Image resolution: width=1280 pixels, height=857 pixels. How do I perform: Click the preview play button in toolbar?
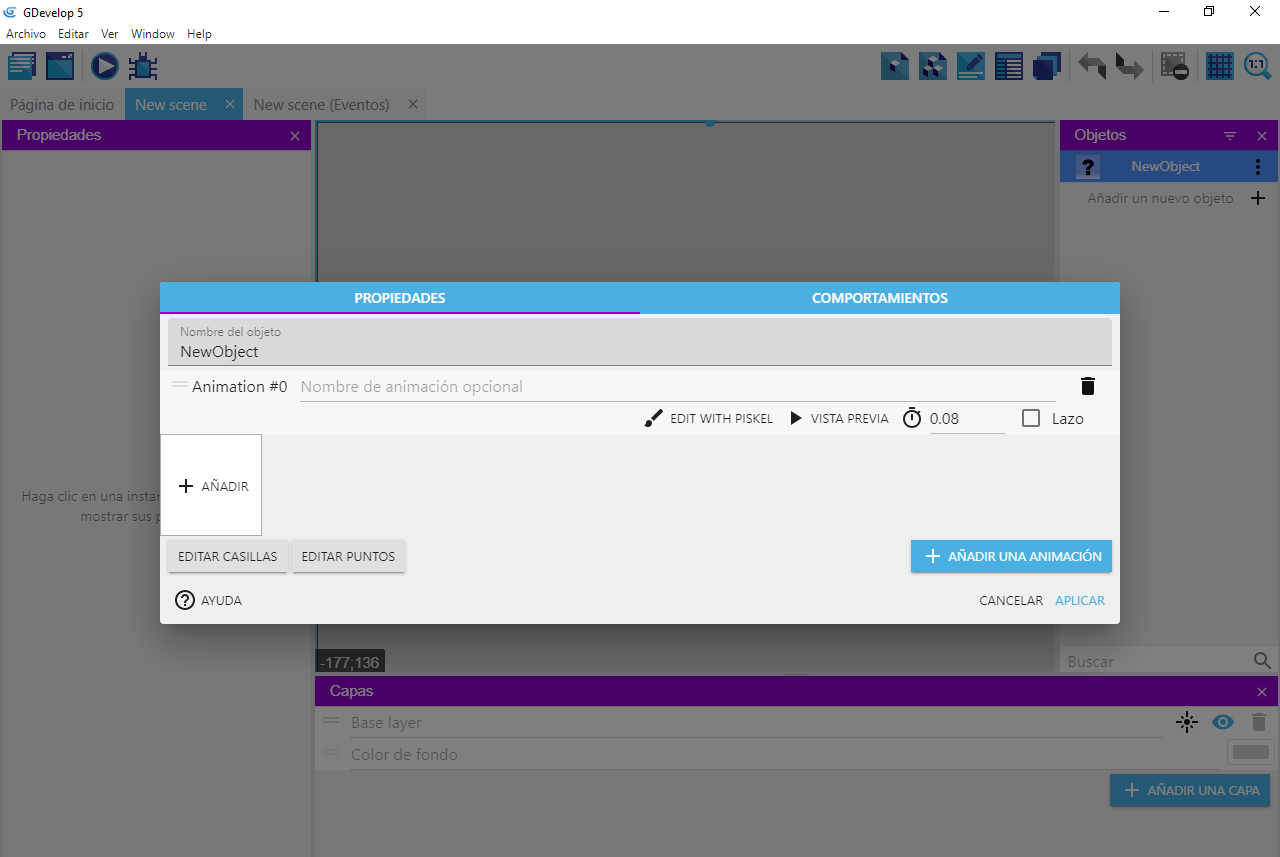pyautogui.click(x=105, y=67)
